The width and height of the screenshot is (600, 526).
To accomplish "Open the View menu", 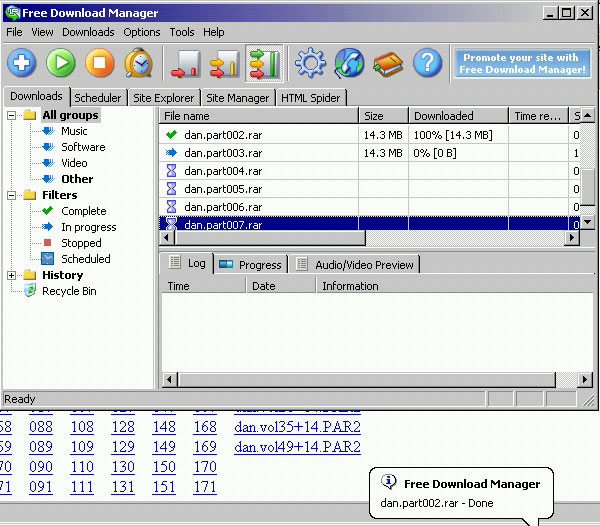I will pos(42,32).
